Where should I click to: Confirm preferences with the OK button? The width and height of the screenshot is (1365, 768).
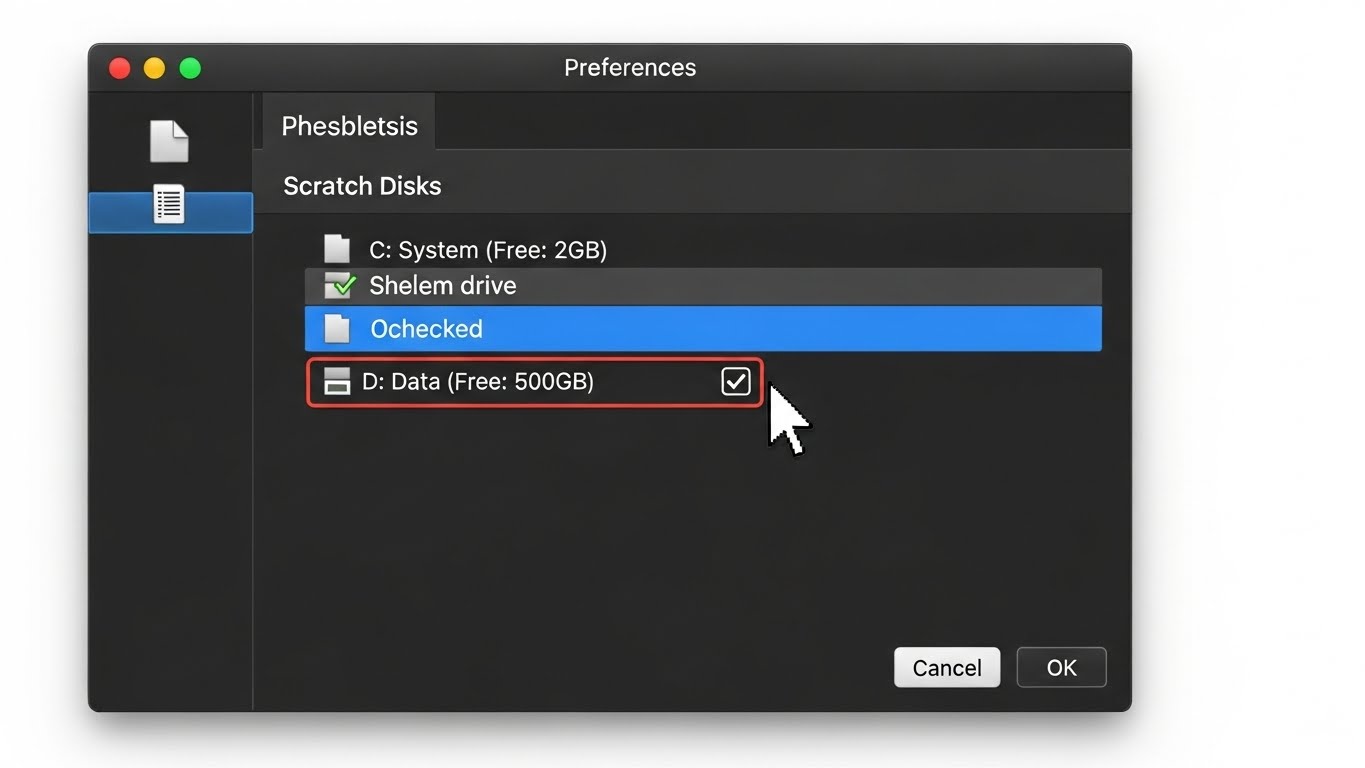pos(1061,667)
